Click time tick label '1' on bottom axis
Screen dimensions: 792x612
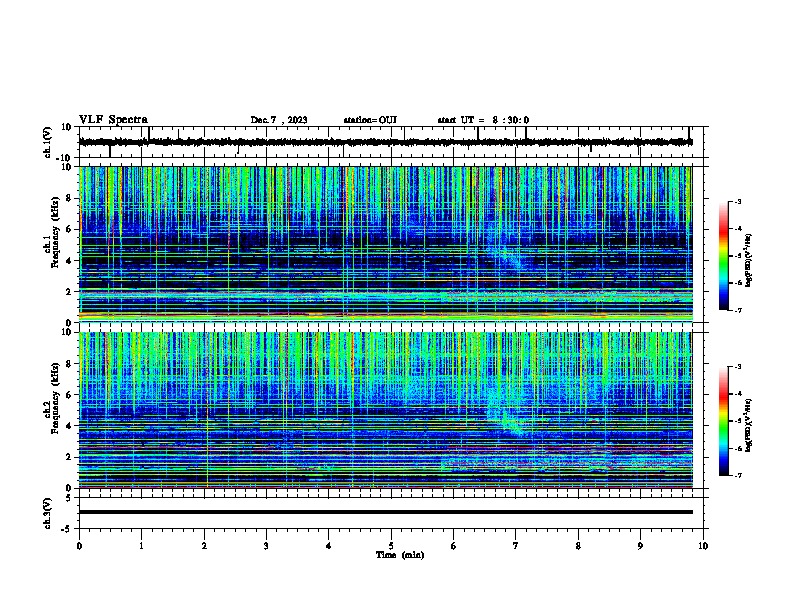141,546
